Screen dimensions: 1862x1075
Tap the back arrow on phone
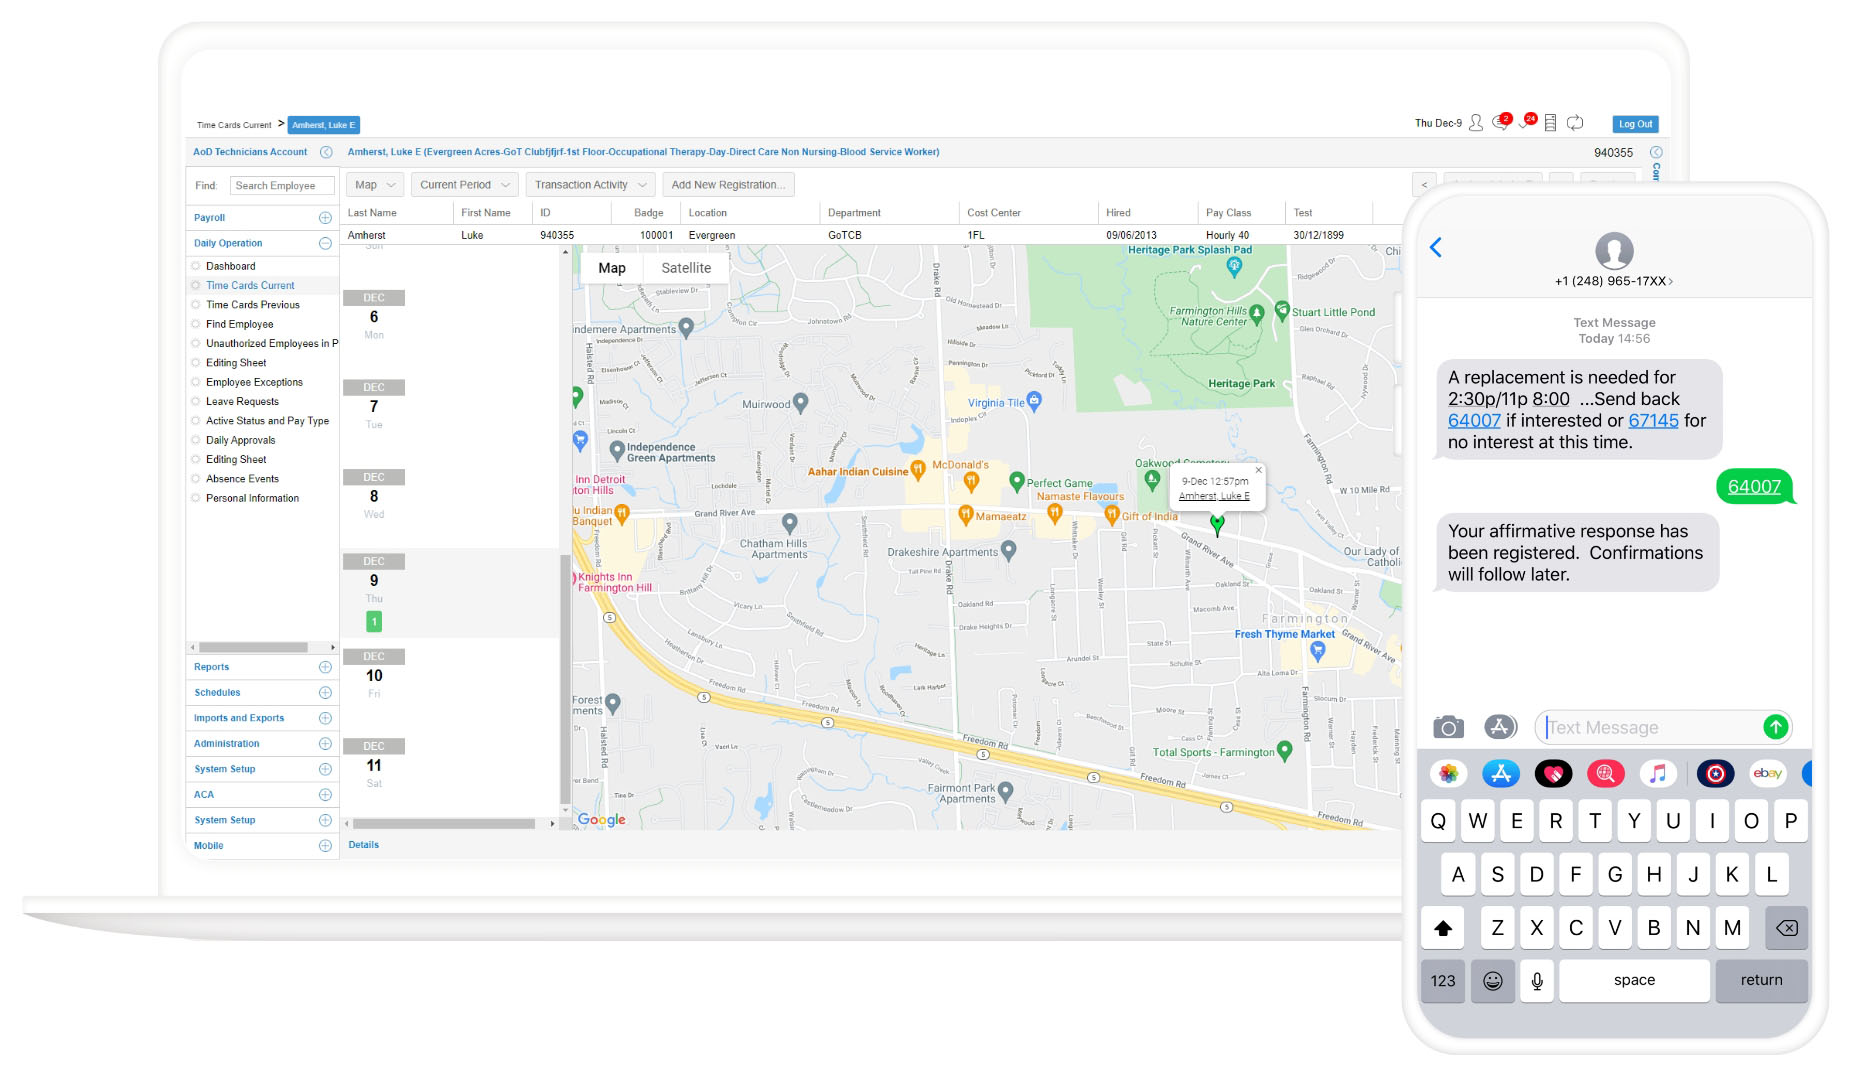click(x=1436, y=247)
